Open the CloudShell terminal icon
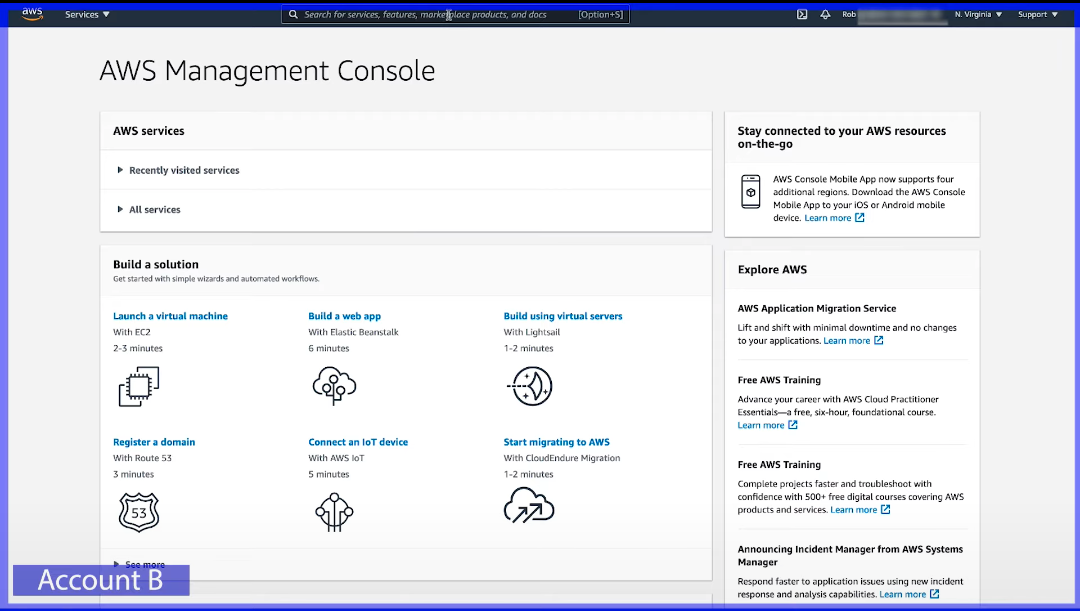Screen dimensions: 1080x611 pos(802,15)
